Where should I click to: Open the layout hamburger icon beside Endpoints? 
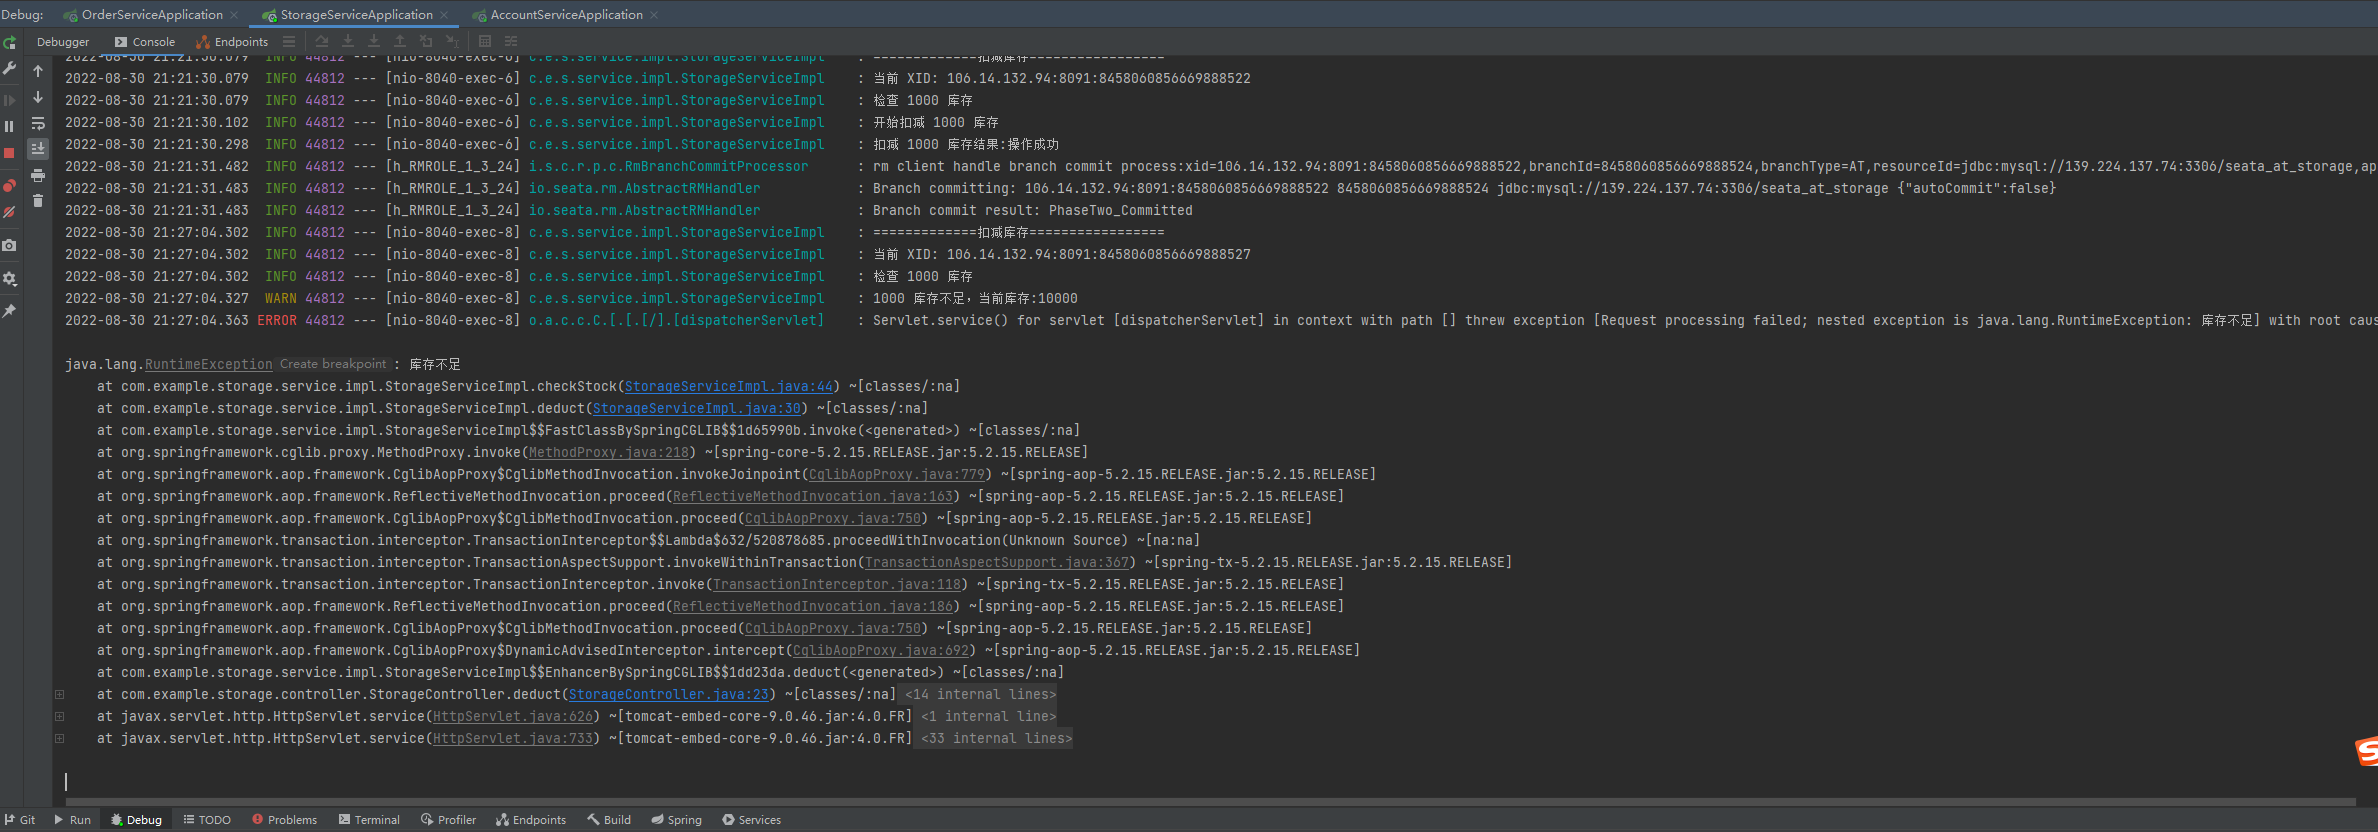click(x=289, y=41)
